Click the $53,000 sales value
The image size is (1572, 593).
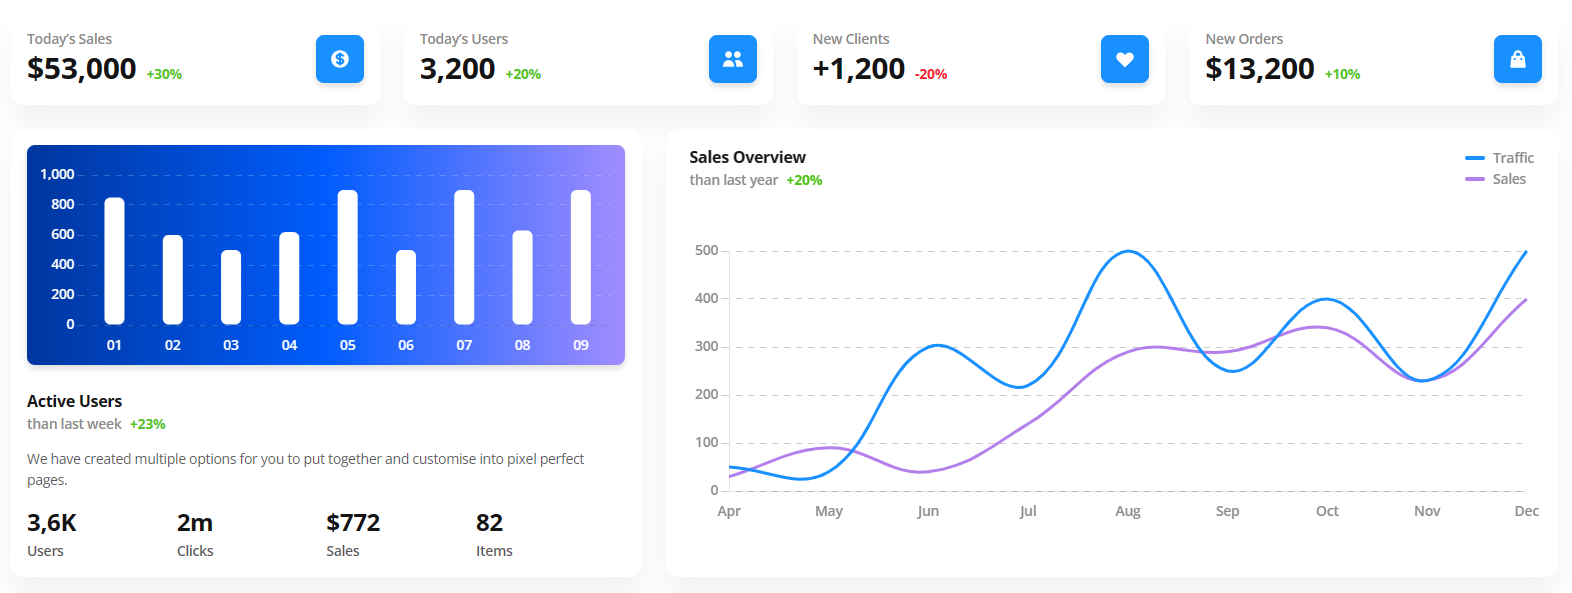[x=82, y=69]
